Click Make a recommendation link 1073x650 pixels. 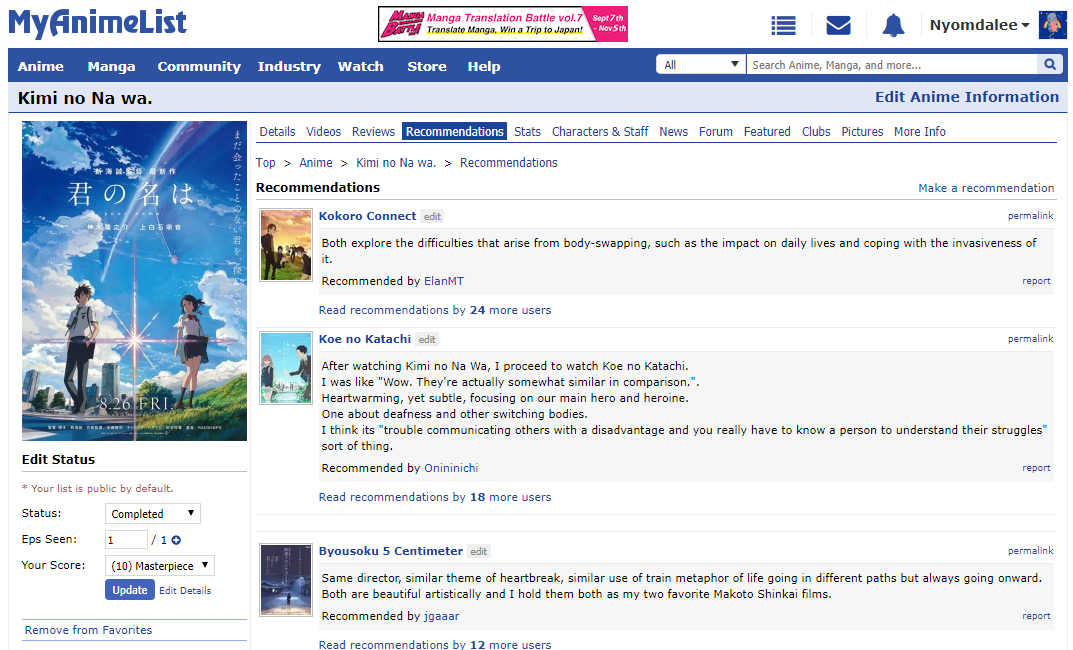point(986,188)
